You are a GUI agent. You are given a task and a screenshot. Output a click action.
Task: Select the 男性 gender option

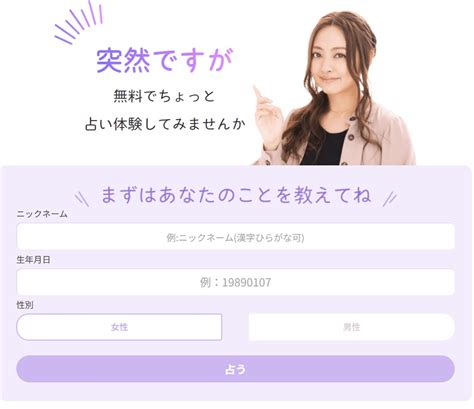click(x=351, y=327)
